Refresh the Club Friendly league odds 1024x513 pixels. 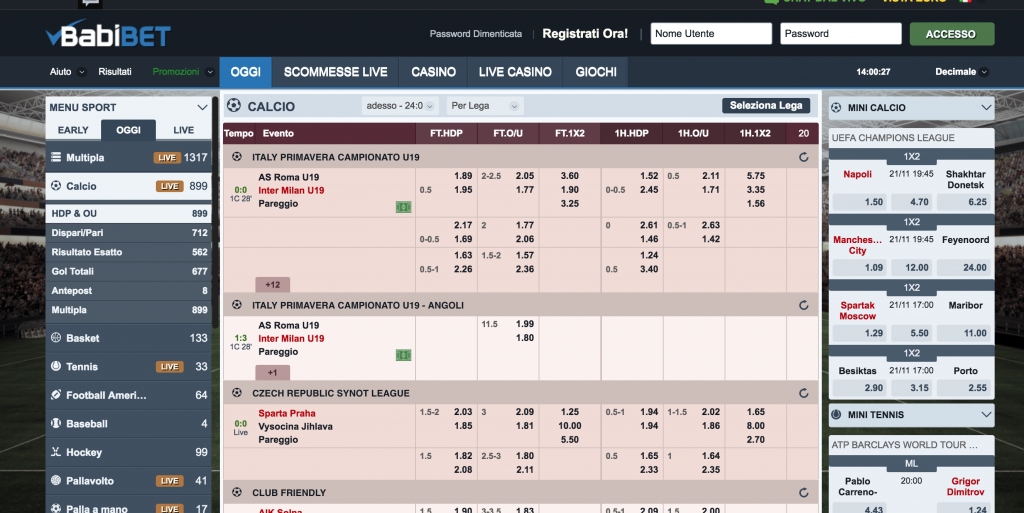coord(804,493)
